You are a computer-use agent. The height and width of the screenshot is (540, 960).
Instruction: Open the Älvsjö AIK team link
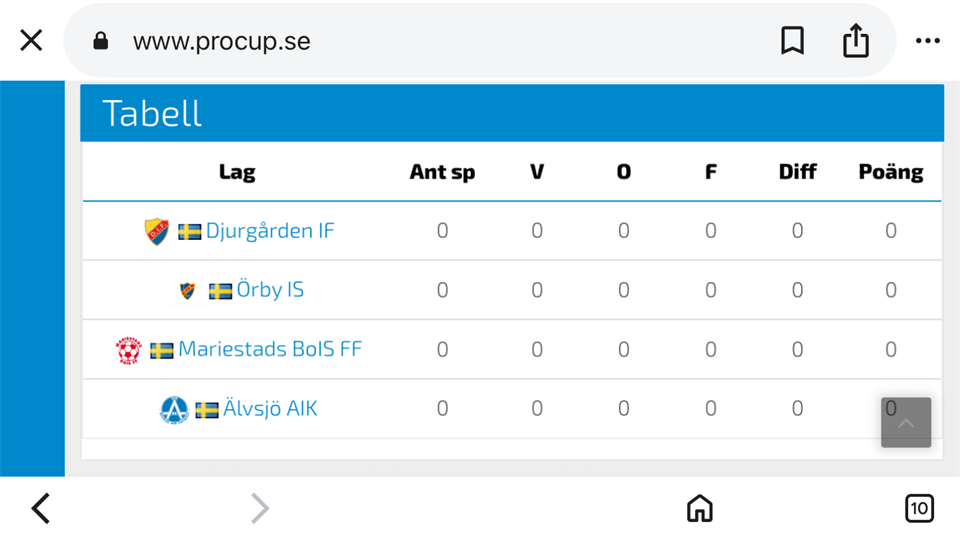click(x=270, y=409)
